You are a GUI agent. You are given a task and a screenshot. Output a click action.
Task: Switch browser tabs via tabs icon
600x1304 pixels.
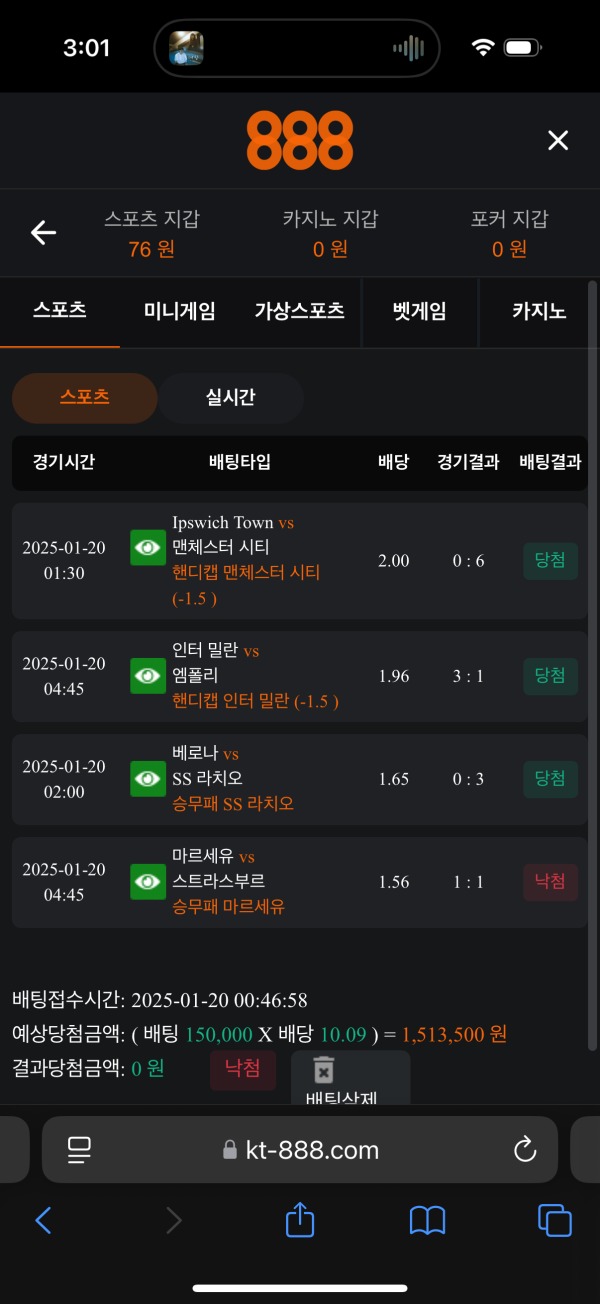pyautogui.click(x=554, y=1220)
